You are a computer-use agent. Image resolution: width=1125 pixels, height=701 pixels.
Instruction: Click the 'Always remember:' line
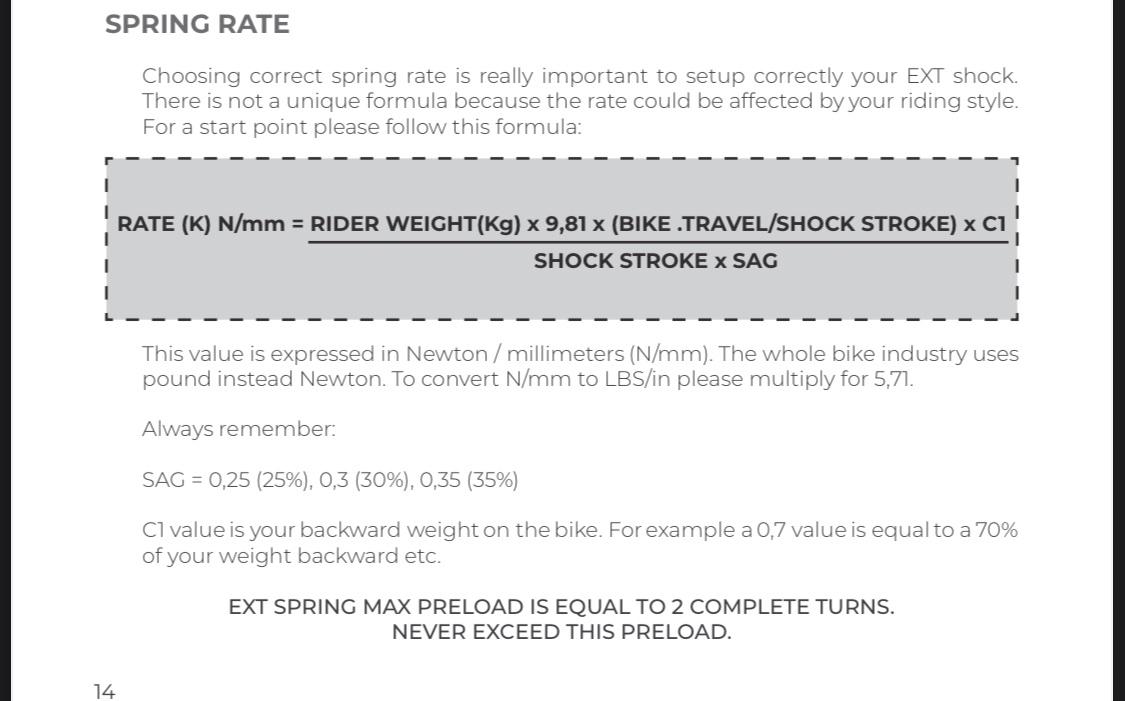pos(239,429)
